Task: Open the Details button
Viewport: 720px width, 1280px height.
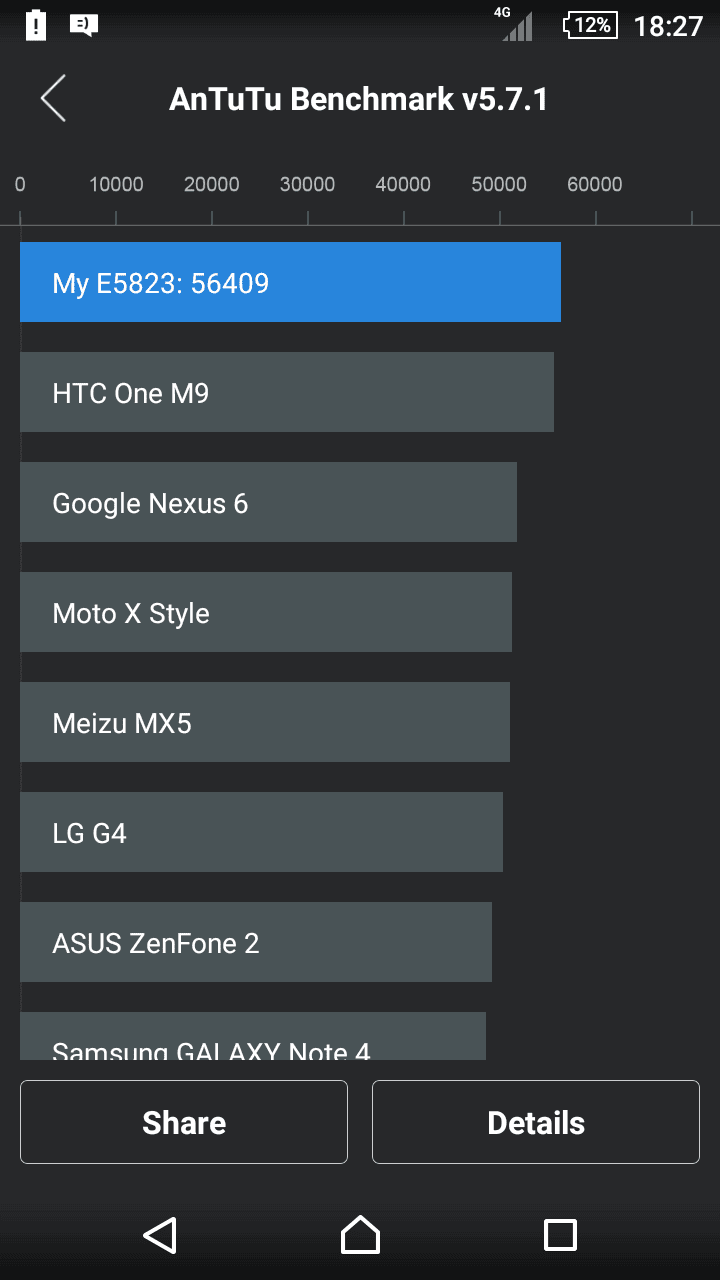Action: coord(536,1122)
